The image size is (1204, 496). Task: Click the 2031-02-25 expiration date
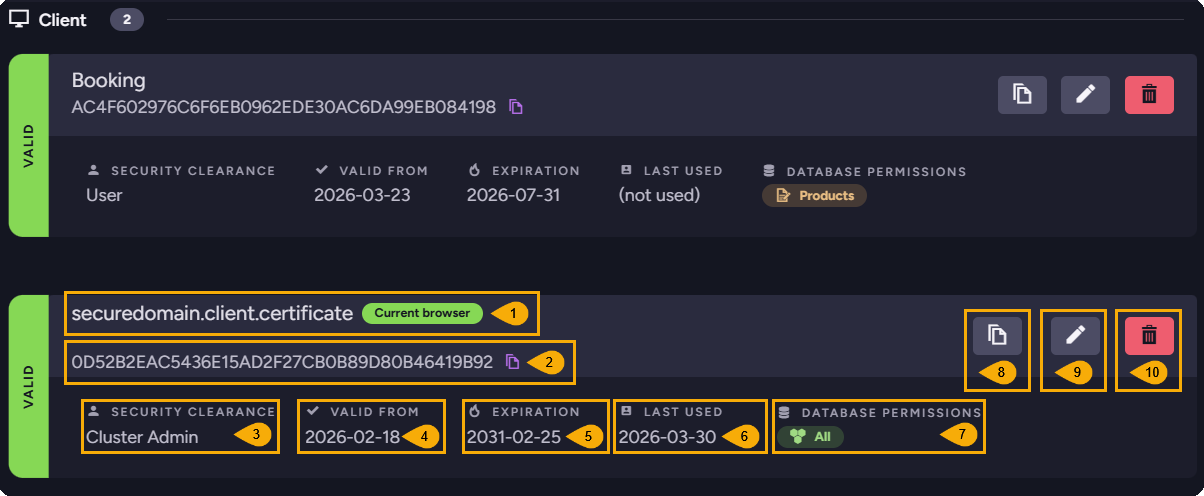pos(513,437)
